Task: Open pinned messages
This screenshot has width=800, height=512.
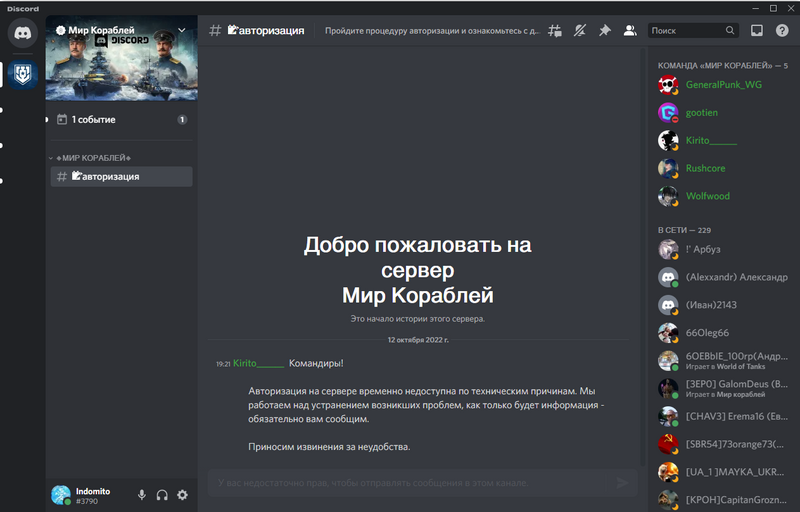Action: [605, 31]
